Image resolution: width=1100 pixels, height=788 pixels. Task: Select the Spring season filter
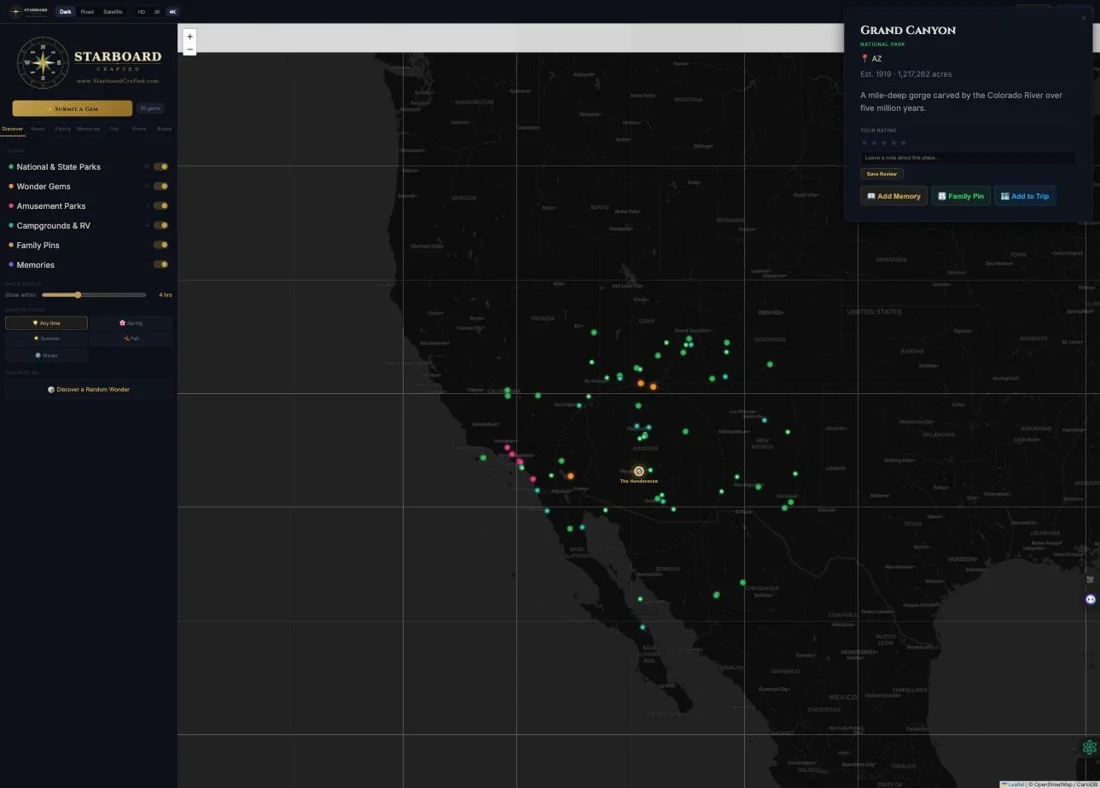click(x=130, y=323)
